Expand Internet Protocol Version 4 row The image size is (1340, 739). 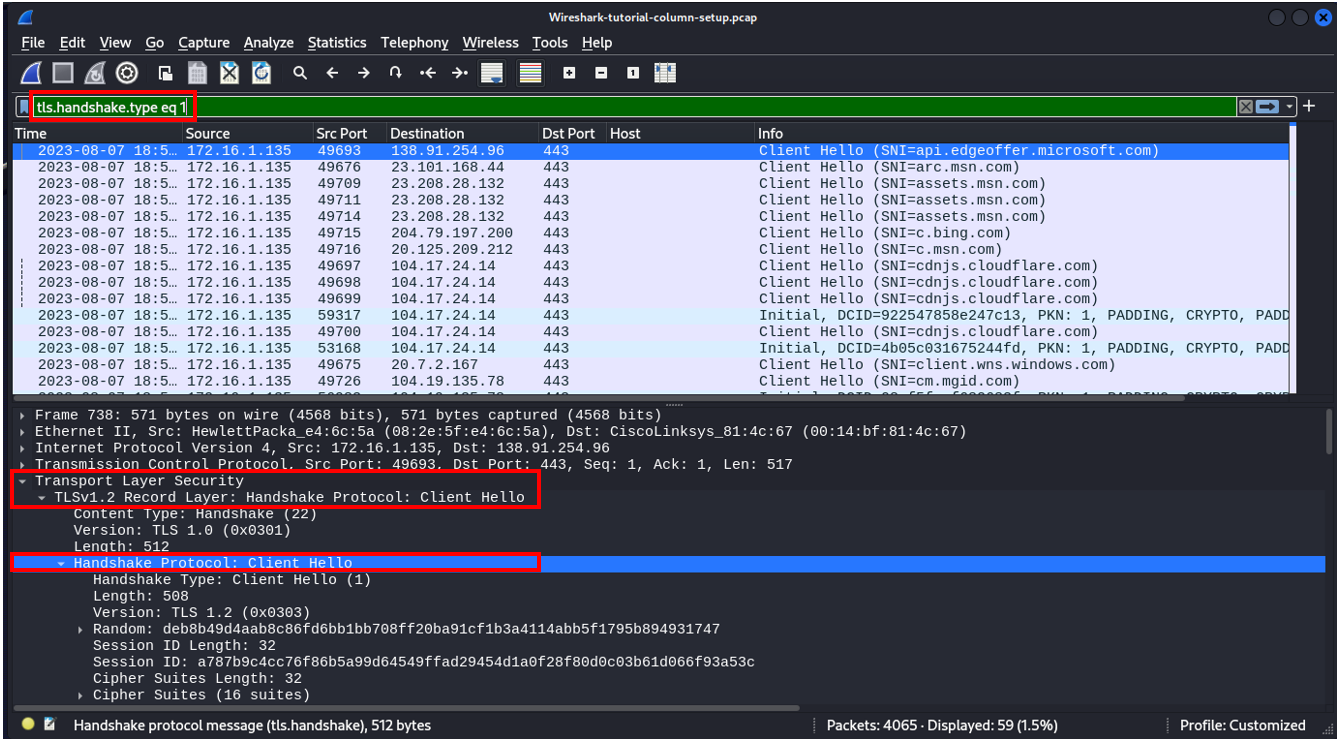pos(24,448)
